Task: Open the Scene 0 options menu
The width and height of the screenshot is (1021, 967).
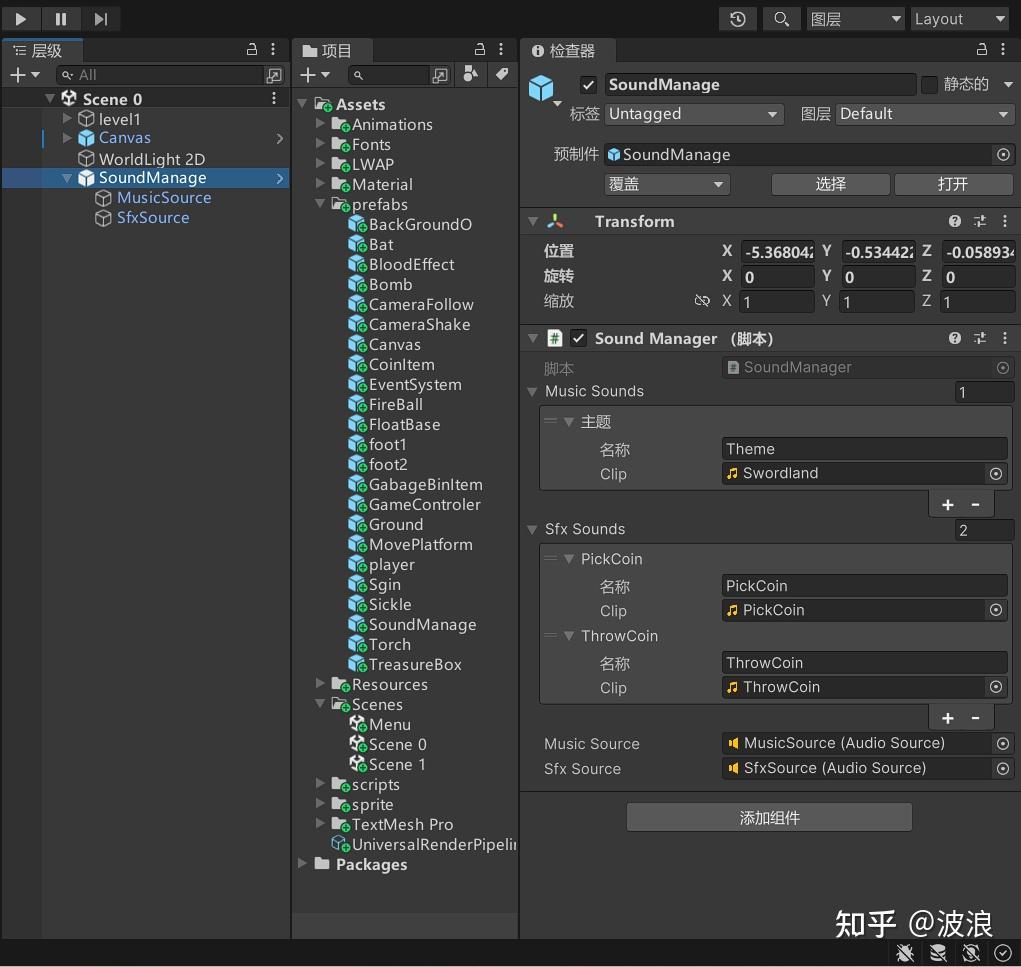Action: (274, 98)
